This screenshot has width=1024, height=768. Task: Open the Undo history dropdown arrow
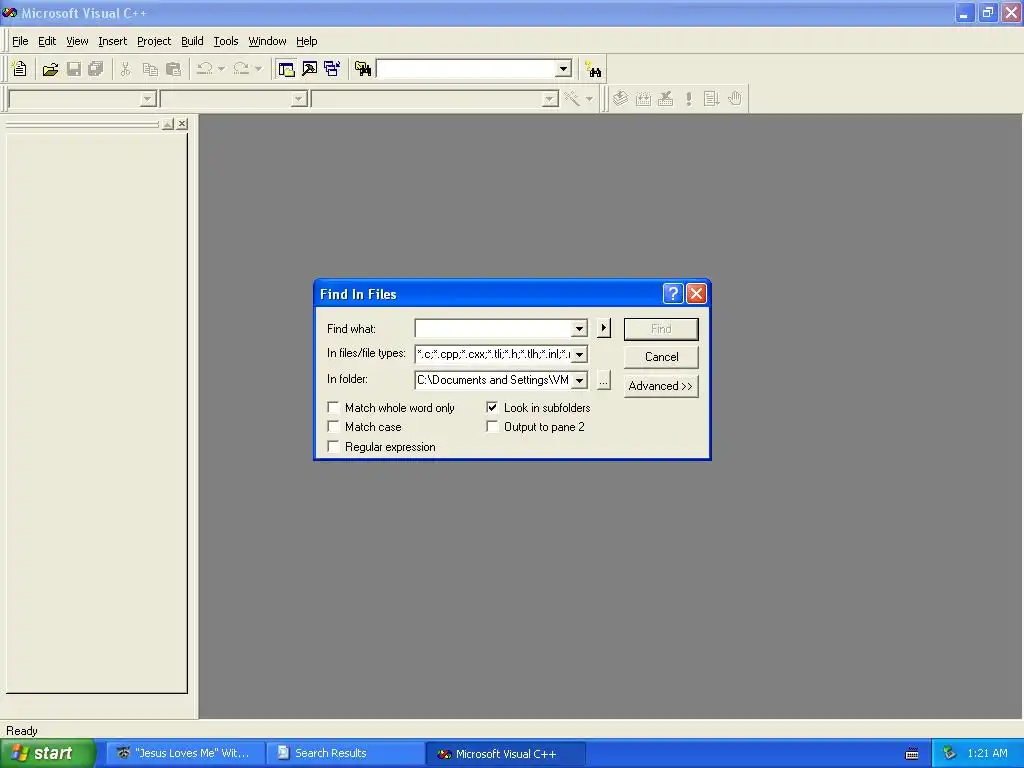(221, 69)
